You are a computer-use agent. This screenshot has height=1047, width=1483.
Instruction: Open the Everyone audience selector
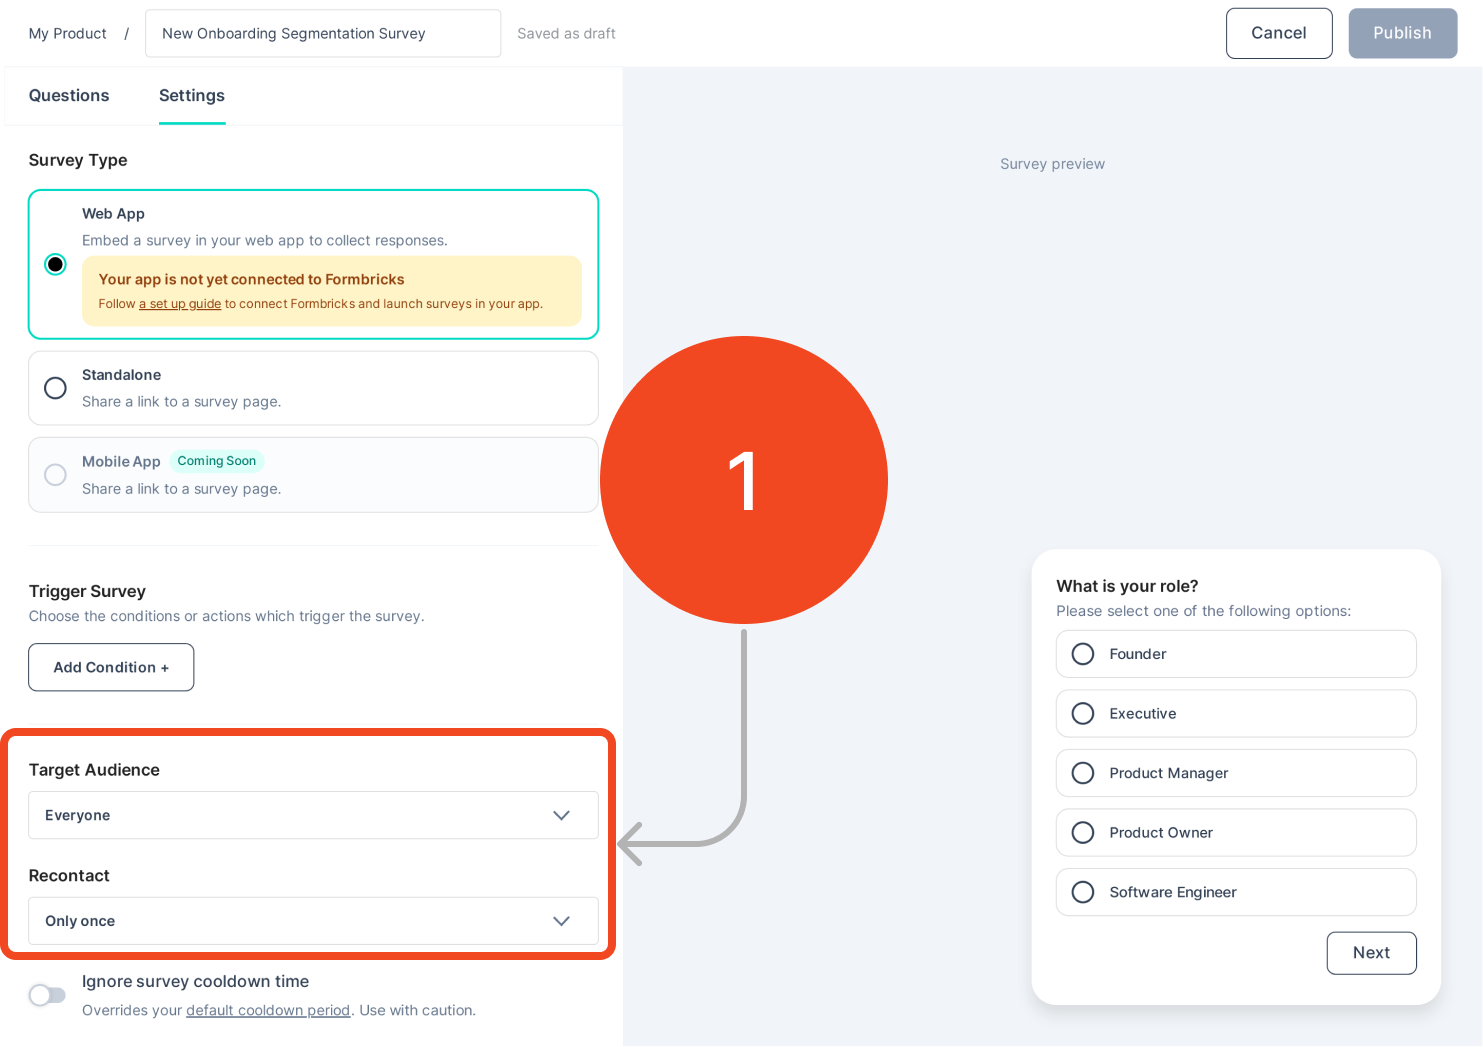pyautogui.click(x=313, y=815)
